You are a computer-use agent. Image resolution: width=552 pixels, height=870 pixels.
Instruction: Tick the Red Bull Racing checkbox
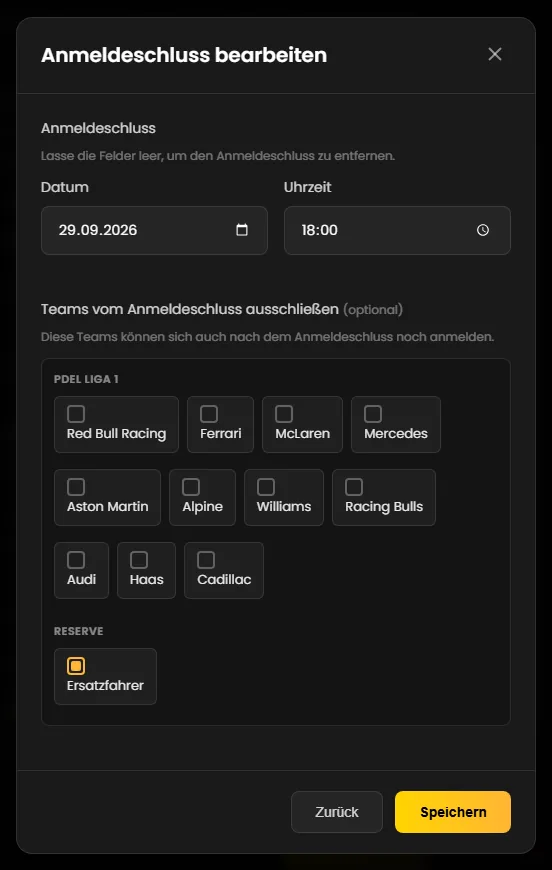(x=76, y=414)
